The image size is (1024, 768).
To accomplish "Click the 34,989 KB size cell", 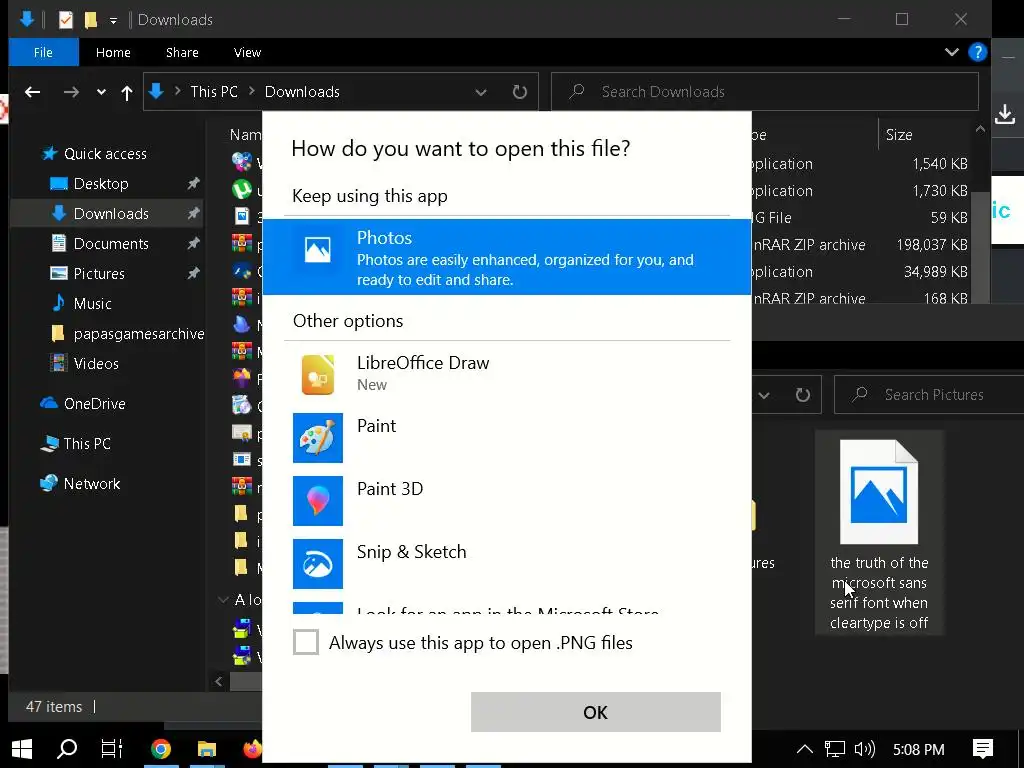I will (935, 272).
